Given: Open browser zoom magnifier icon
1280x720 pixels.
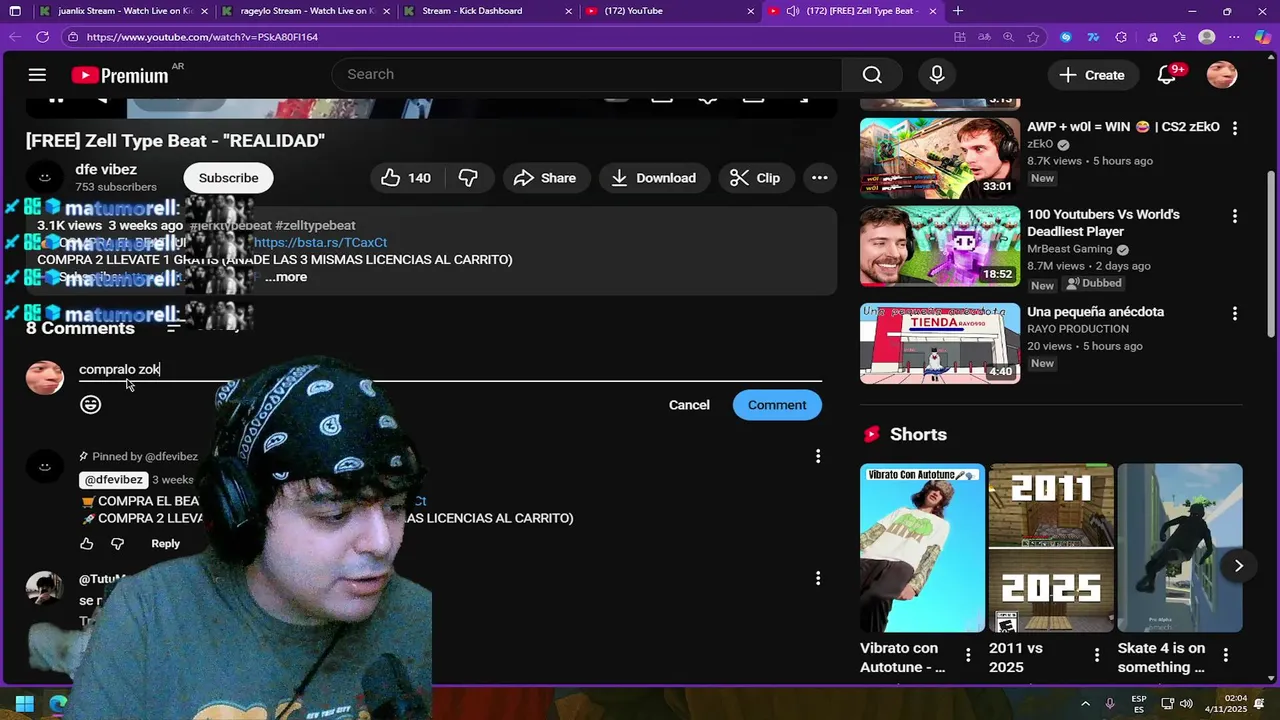Looking at the screenshot, I should click(x=1008, y=37).
